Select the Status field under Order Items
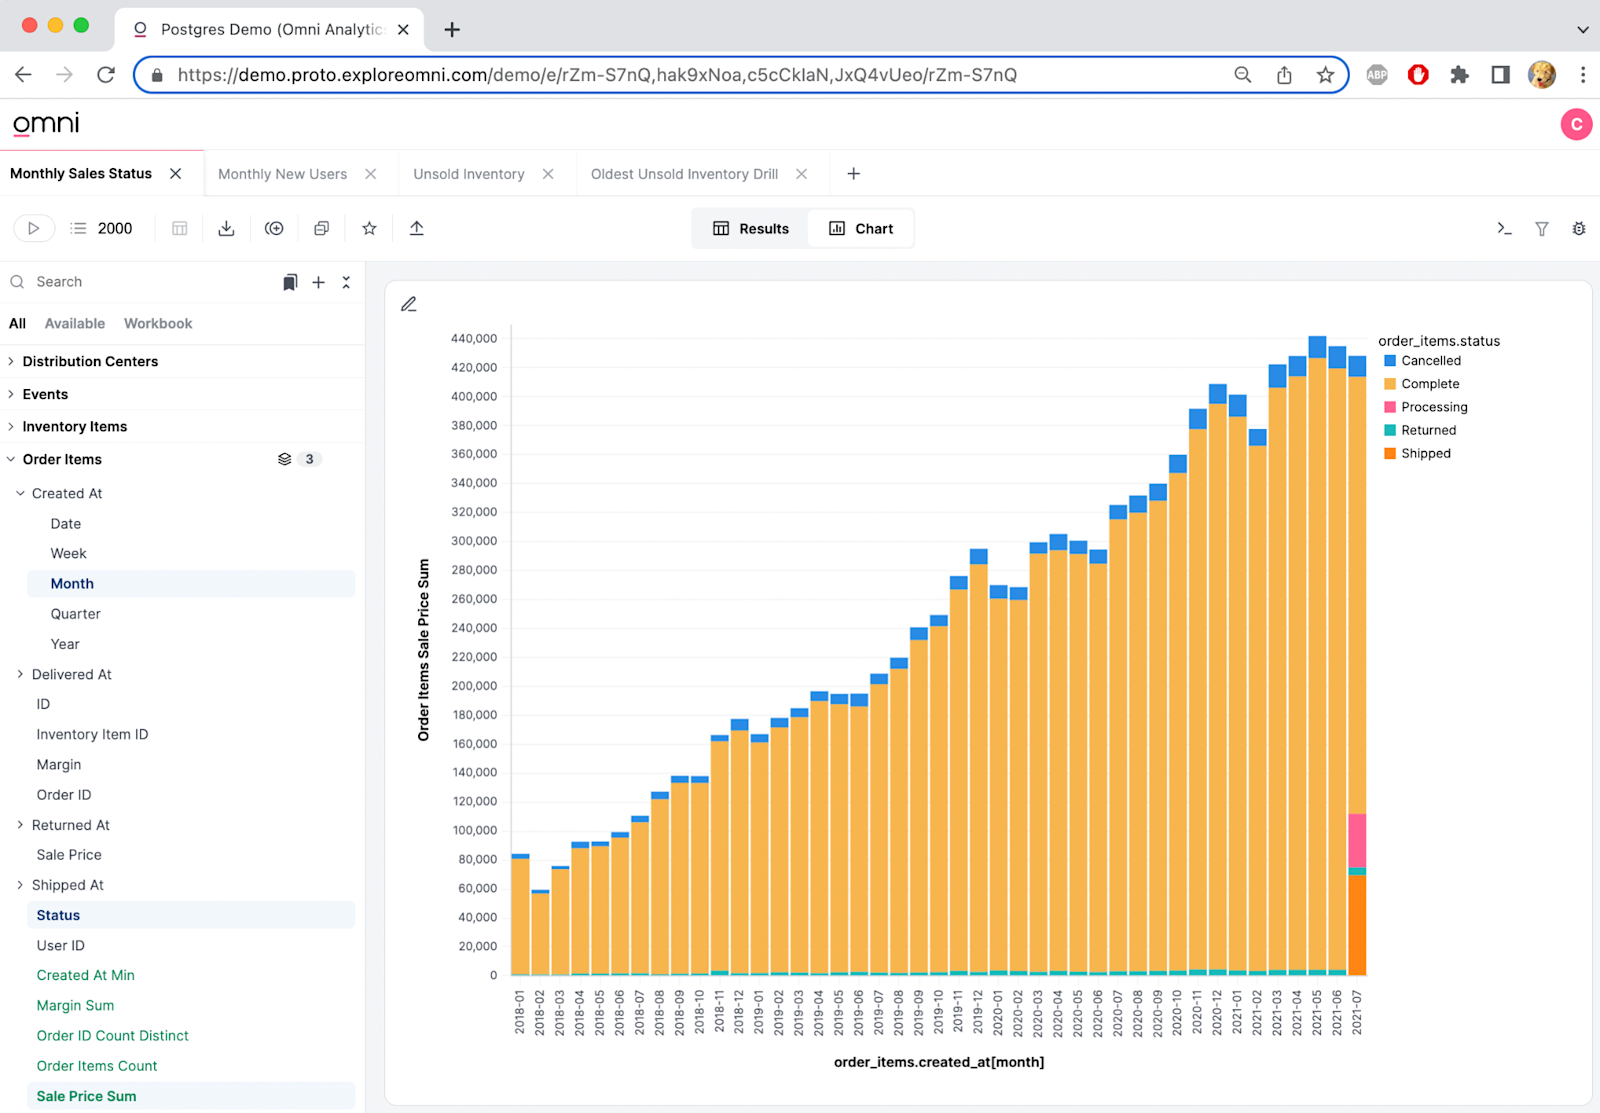The width and height of the screenshot is (1600, 1113). coord(58,914)
